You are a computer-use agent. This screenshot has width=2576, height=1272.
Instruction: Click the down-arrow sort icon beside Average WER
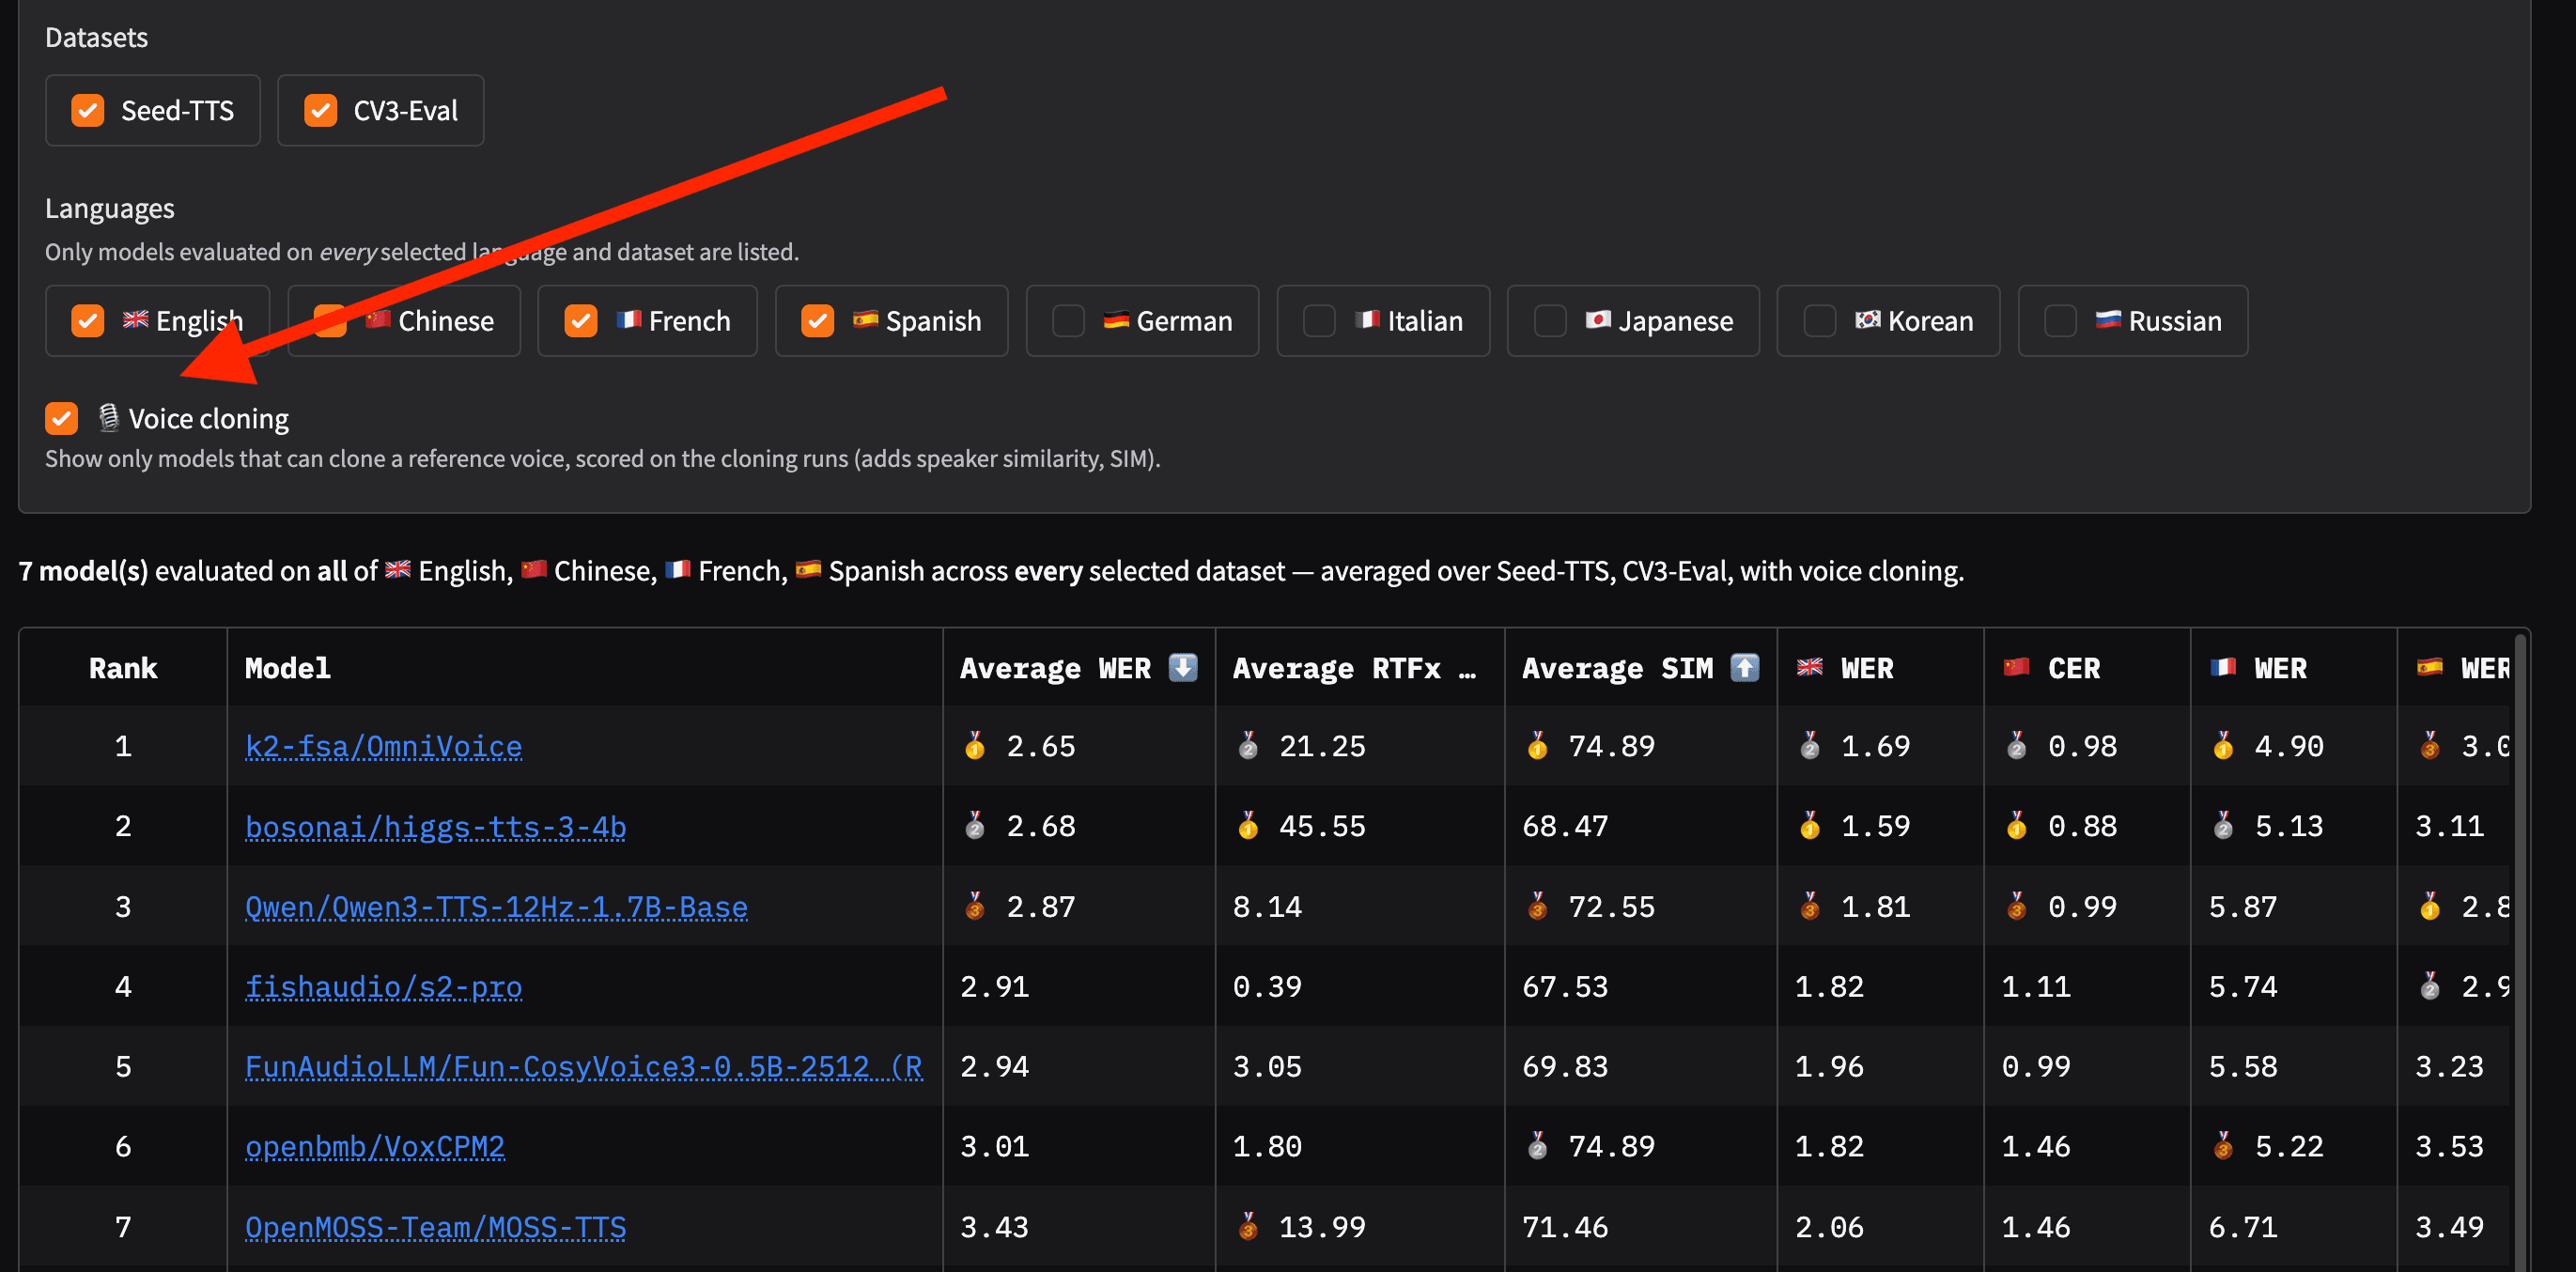coord(1183,667)
